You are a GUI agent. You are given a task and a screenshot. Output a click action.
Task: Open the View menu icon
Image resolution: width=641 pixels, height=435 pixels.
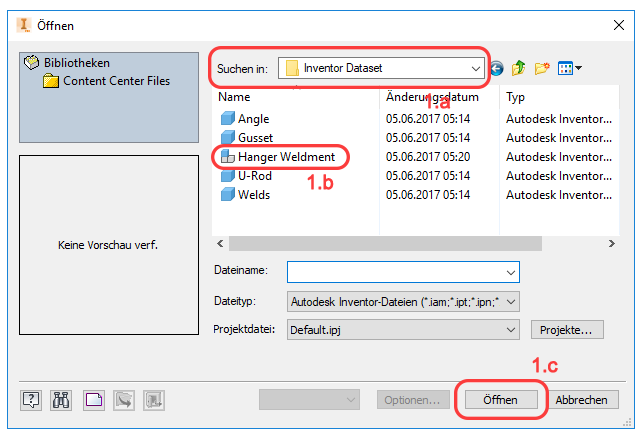569,68
